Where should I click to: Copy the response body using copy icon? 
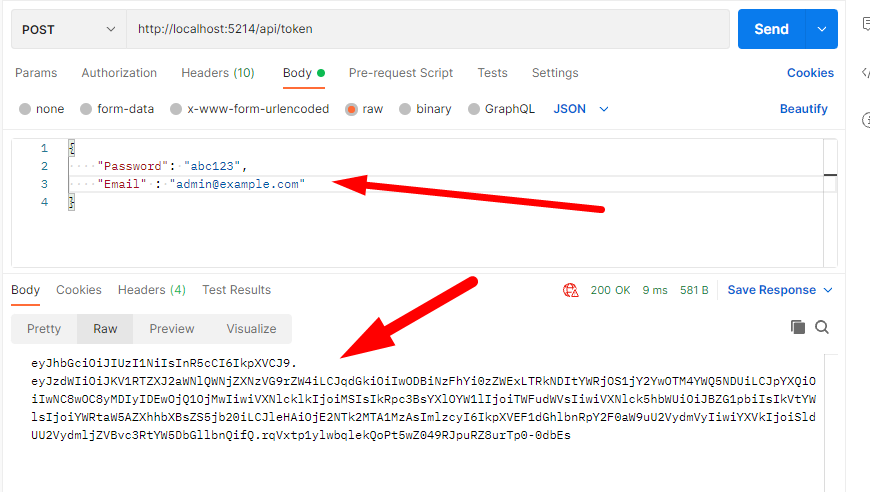point(797,327)
